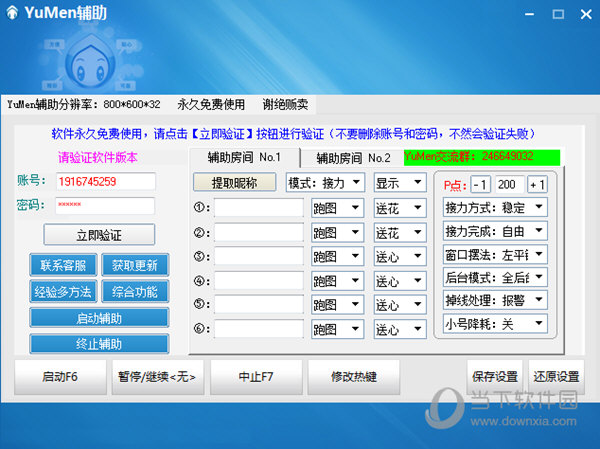
Task: Click nickname field for row ④
Action: [259, 281]
